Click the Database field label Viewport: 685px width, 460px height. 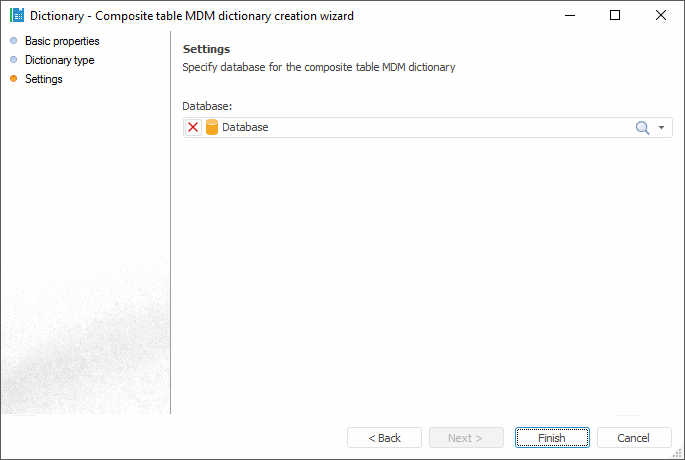(x=207, y=106)
